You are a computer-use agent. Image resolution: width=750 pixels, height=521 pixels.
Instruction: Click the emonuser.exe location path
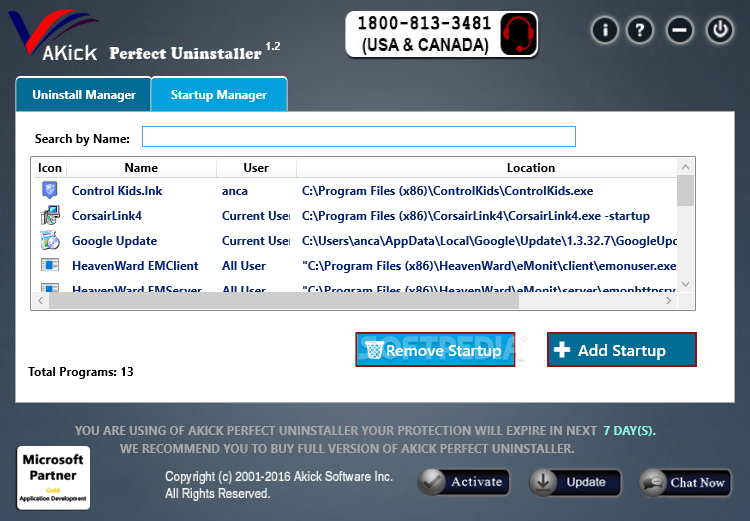[x=489, y=266]
